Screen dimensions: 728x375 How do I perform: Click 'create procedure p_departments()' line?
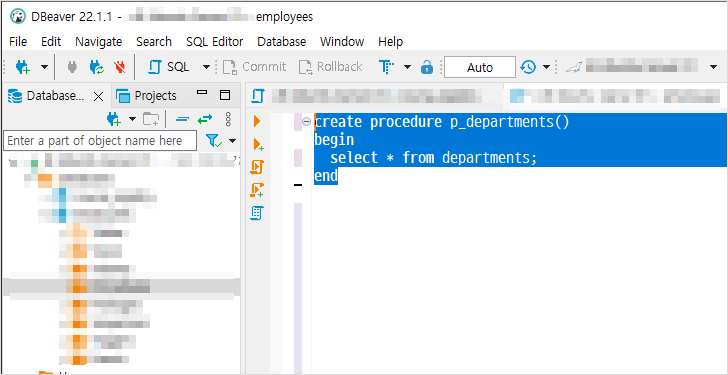click(442, 122)
